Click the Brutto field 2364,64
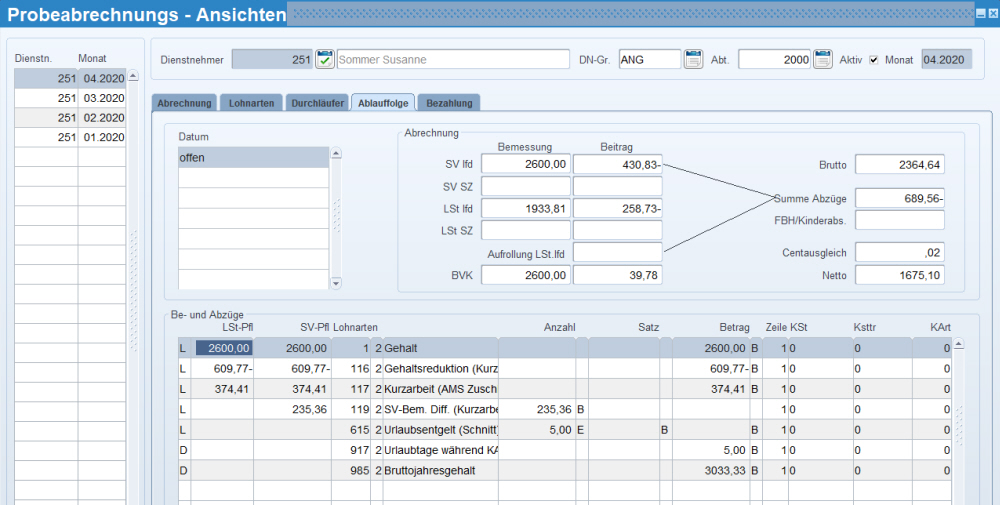 pyautogui.click(x=900, y=165)
